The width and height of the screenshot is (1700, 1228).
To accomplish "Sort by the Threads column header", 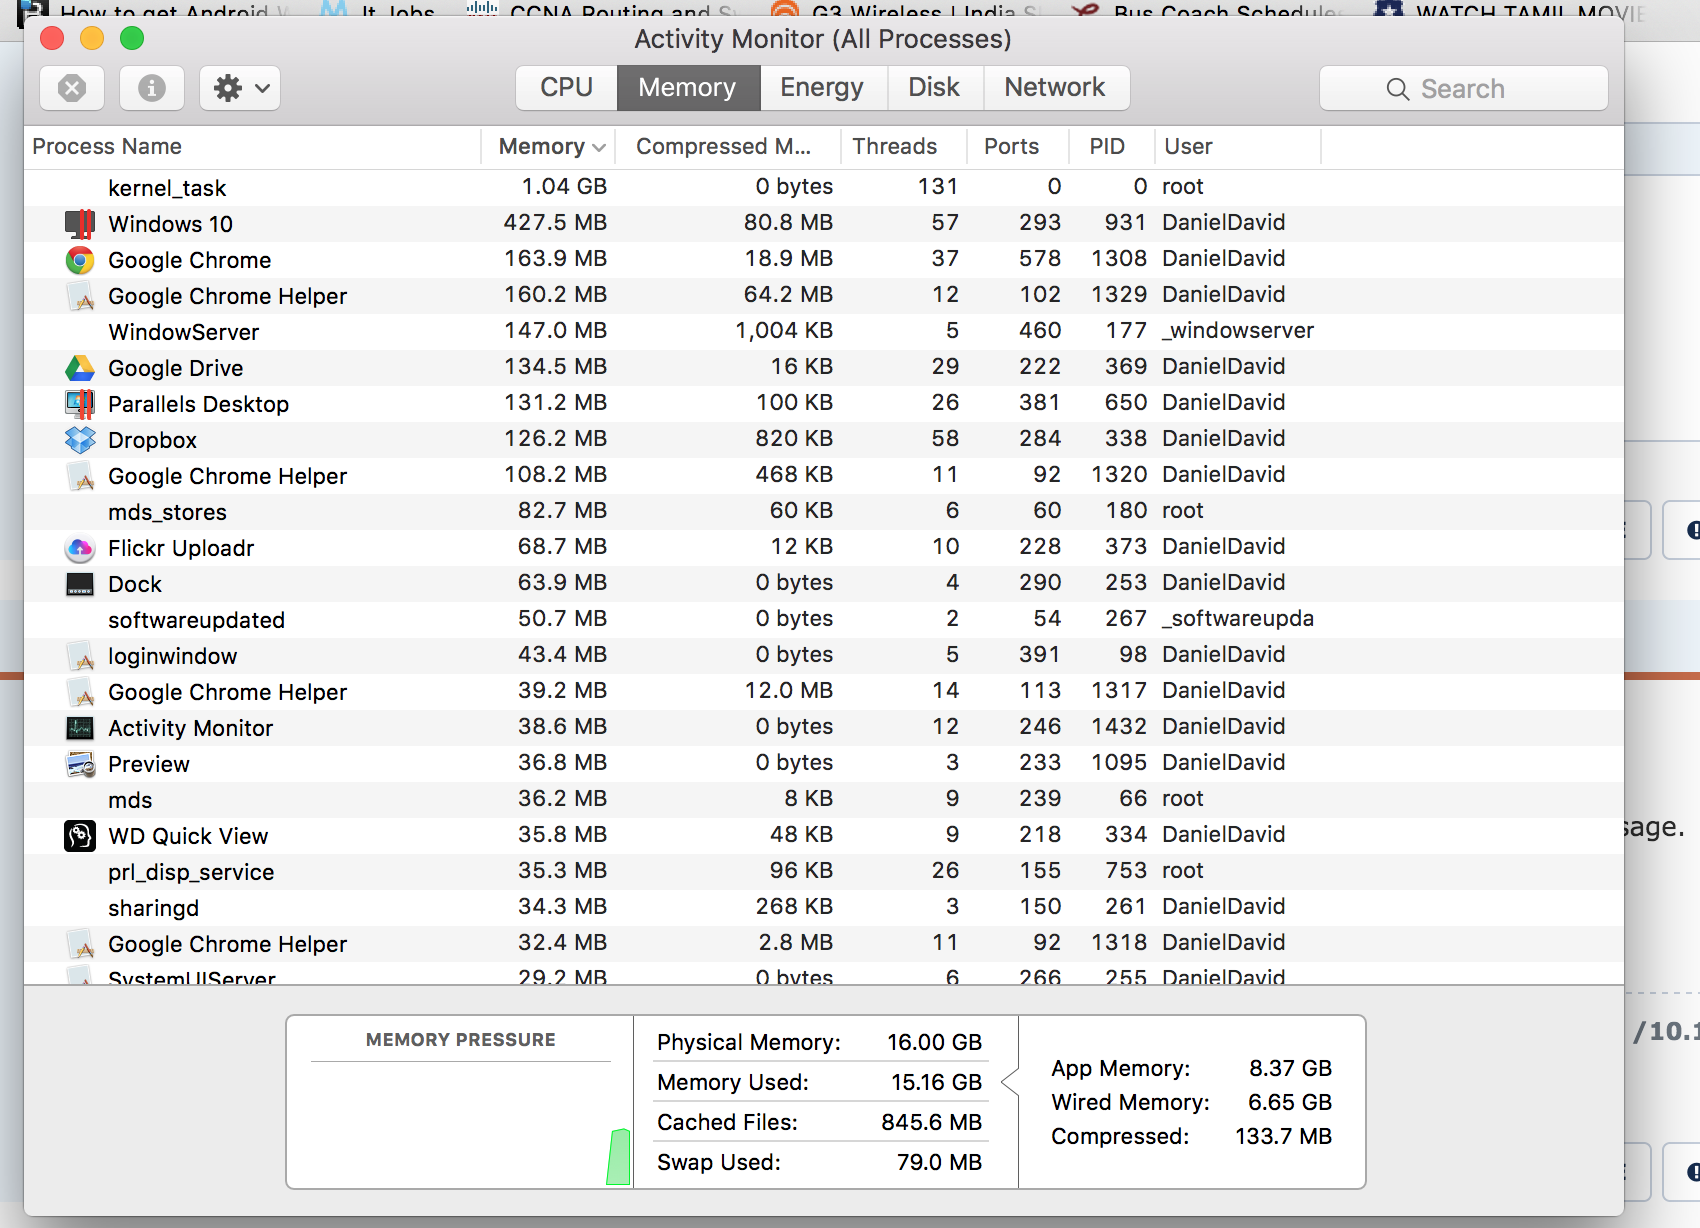I will 903,147.
